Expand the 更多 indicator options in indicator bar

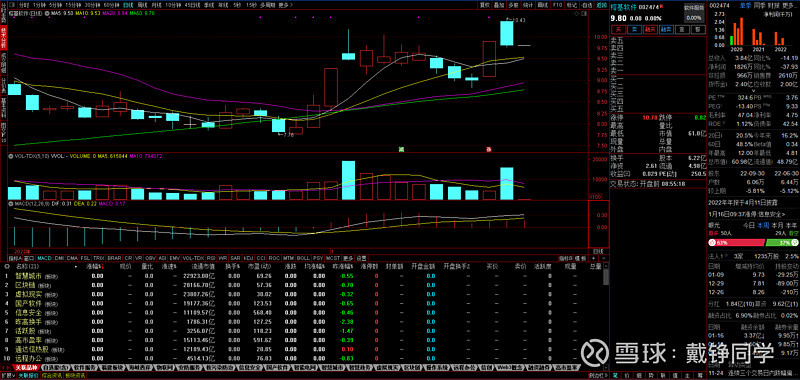[348, 258]
